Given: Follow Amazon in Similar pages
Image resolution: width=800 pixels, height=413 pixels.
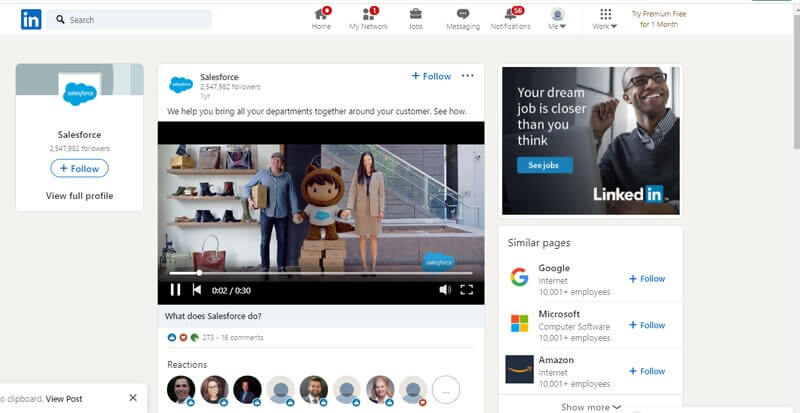Looking at the screenshot, I should click(x=647, y=371).
